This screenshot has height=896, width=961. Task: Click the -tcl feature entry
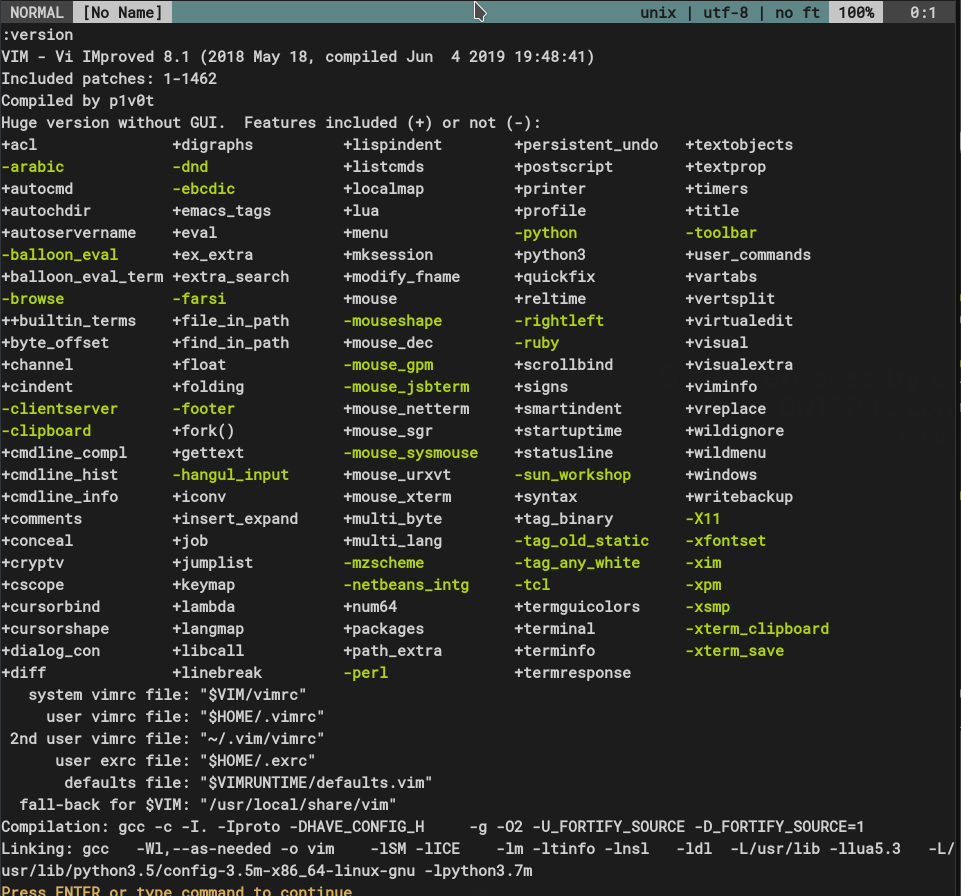point(533,585)
